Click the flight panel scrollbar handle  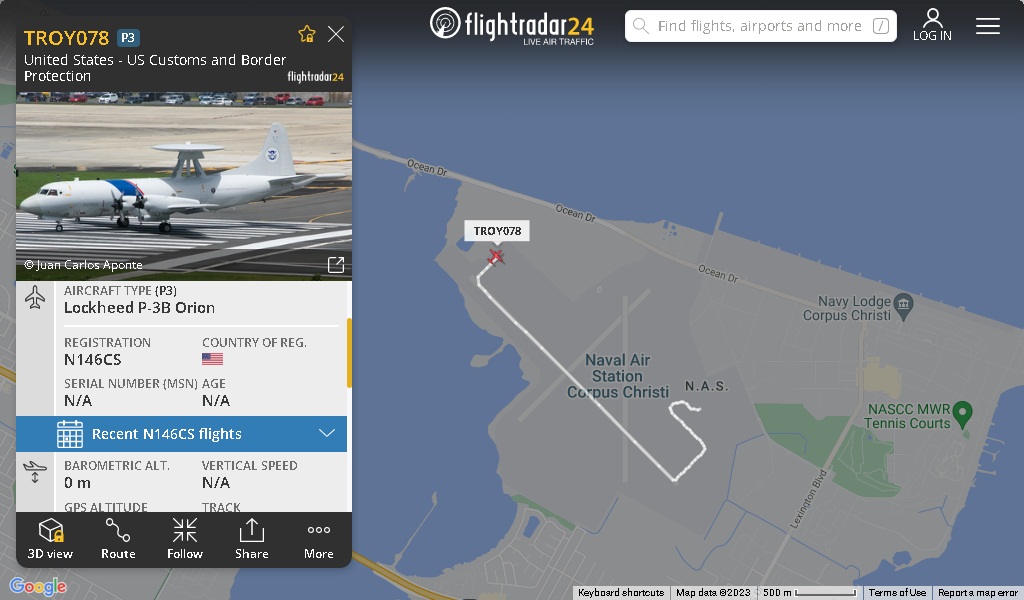click(x=349, y=353)
